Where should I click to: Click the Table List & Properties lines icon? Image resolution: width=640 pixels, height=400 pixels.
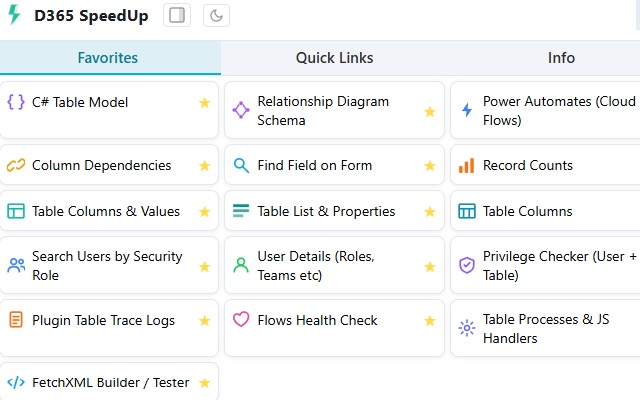241,211
